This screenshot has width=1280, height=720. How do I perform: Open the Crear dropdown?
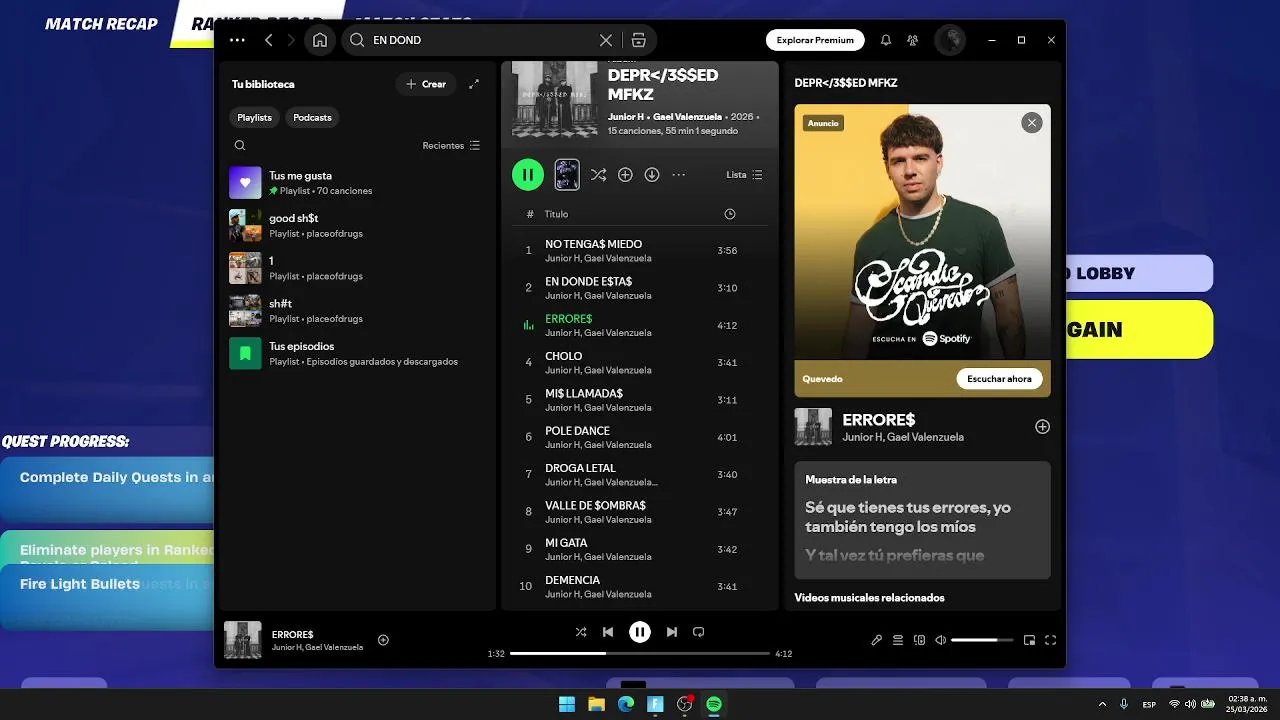point(426,84)
